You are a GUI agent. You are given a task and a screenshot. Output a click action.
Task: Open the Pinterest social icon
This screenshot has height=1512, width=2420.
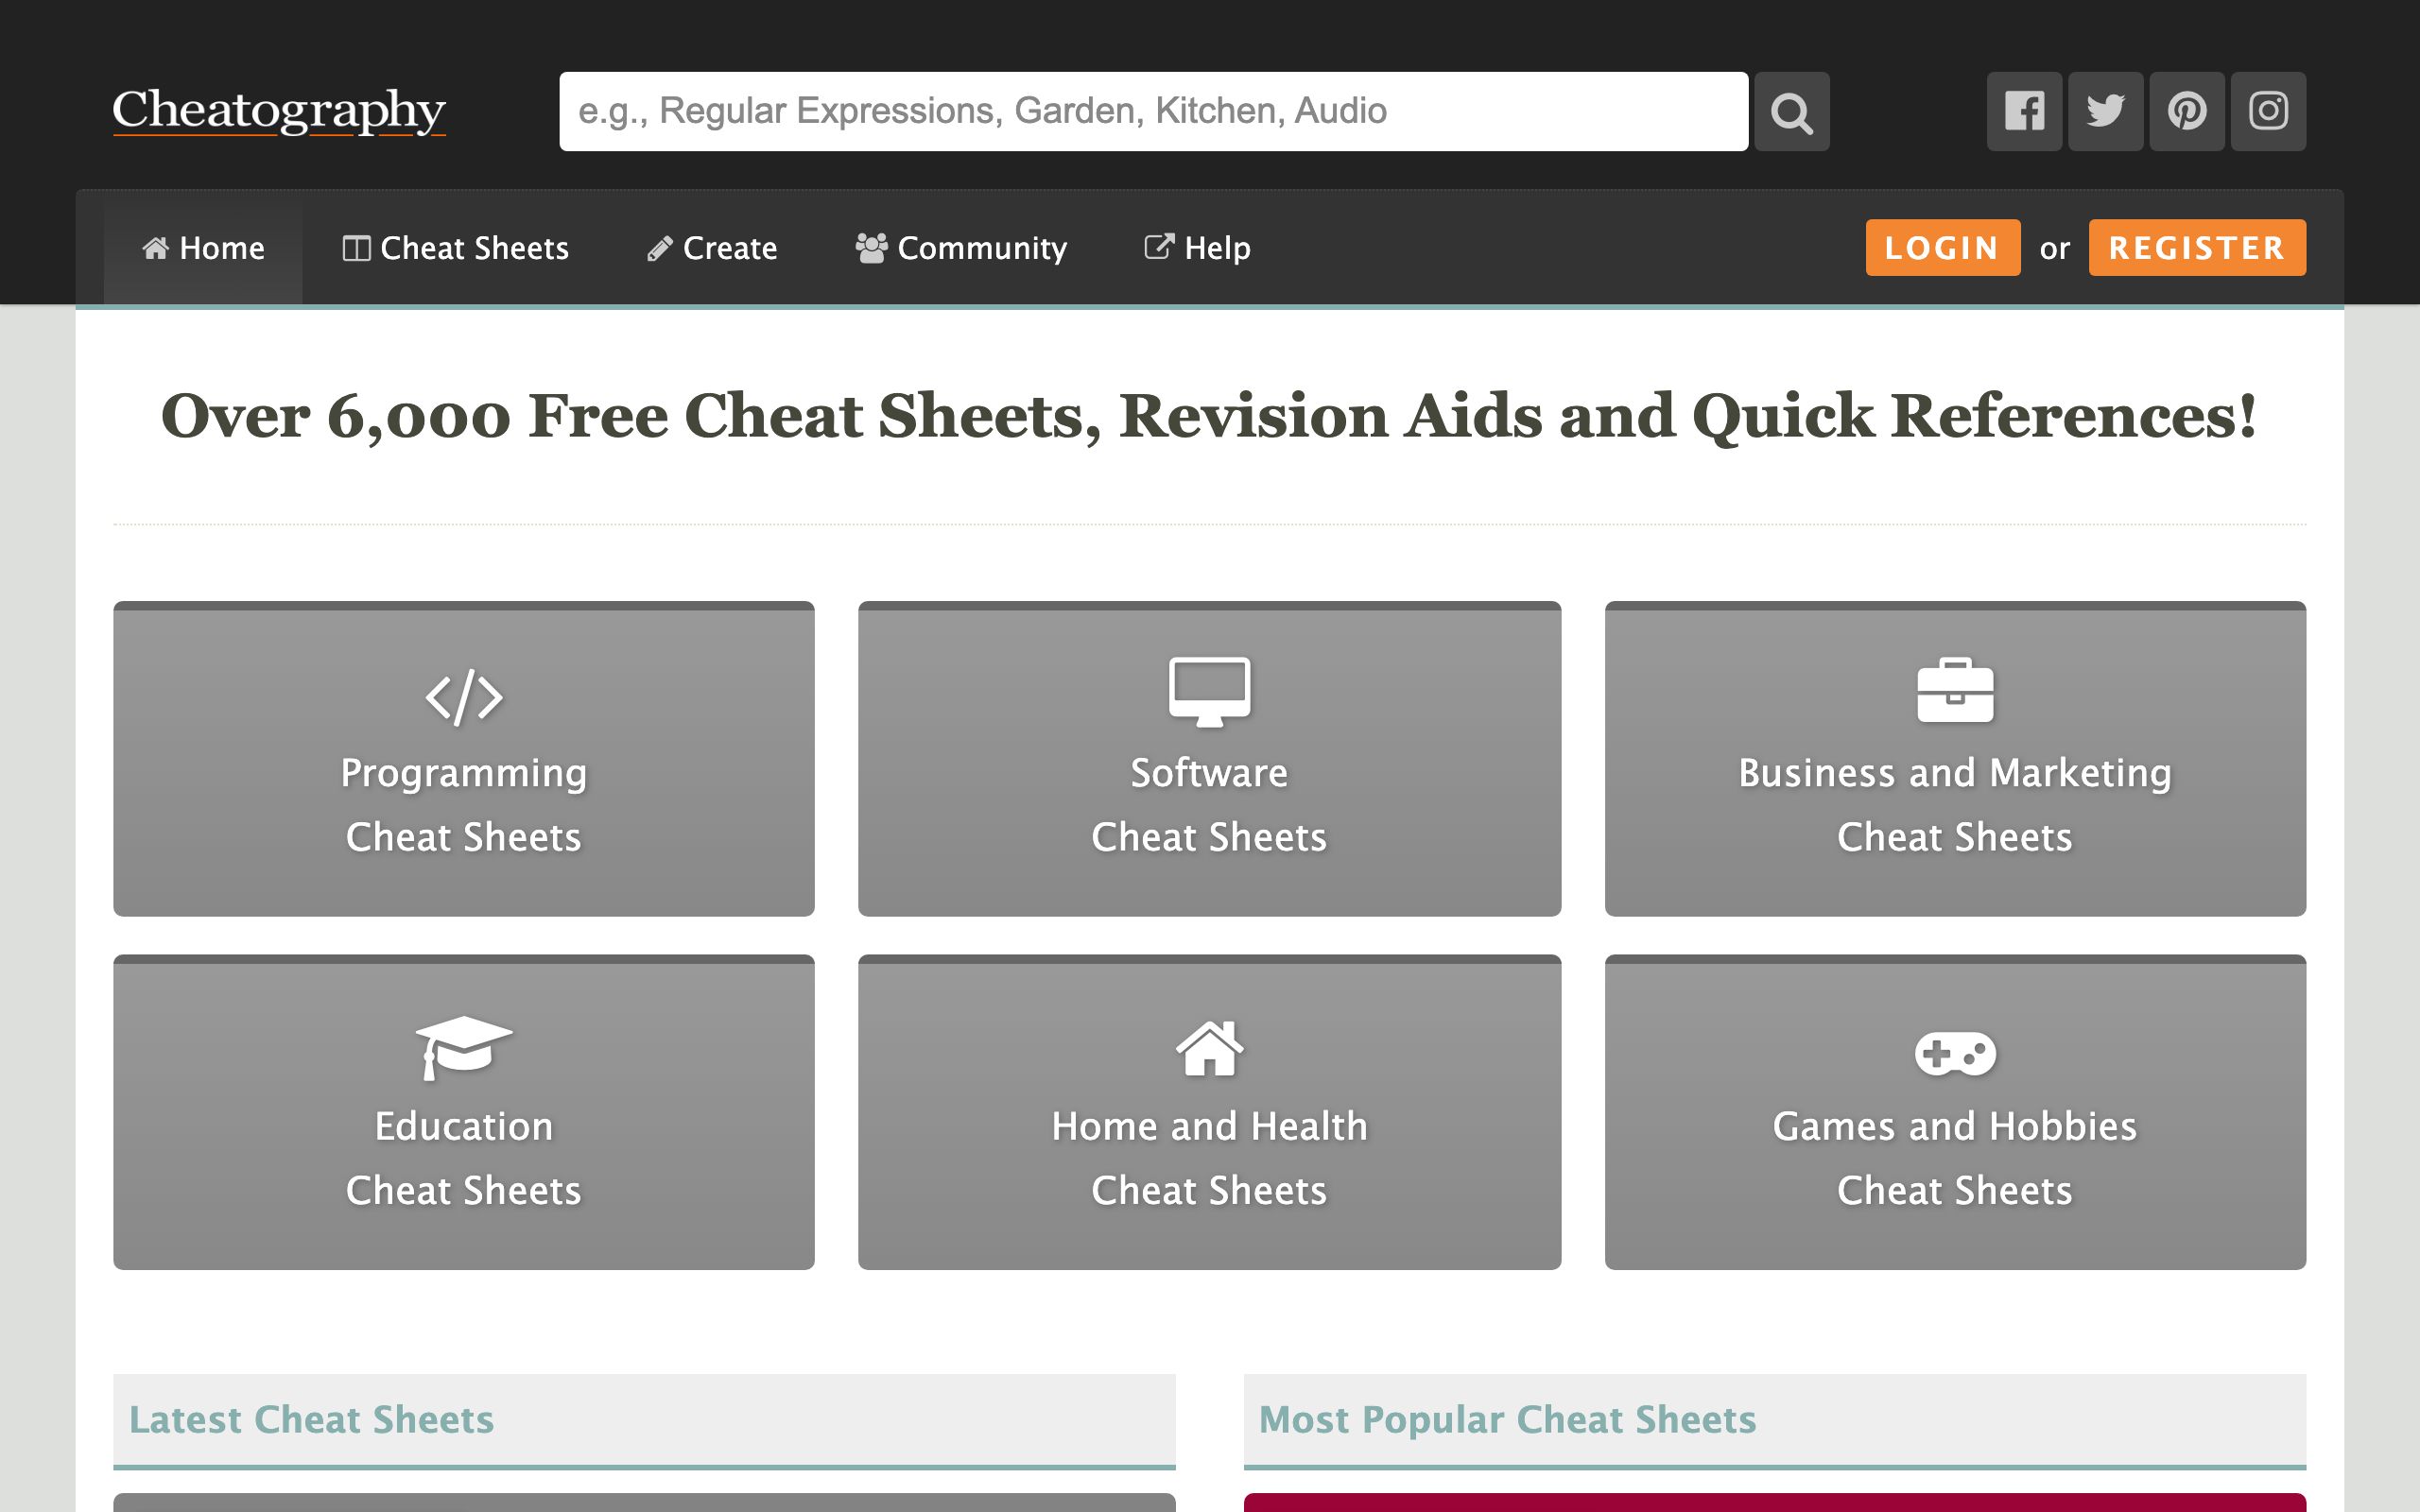2187,111
